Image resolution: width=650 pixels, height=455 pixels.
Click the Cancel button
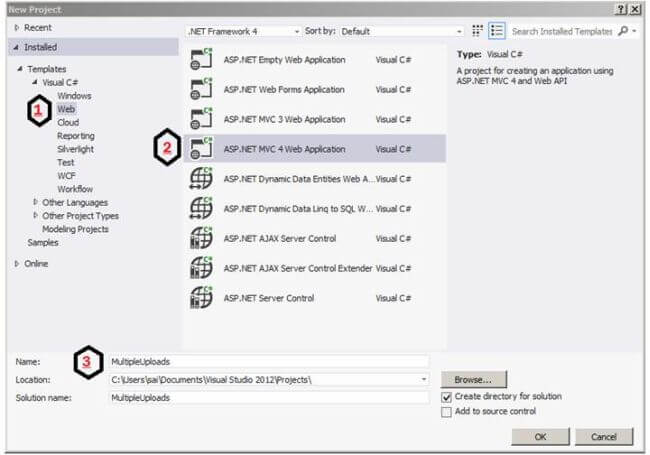604,436
